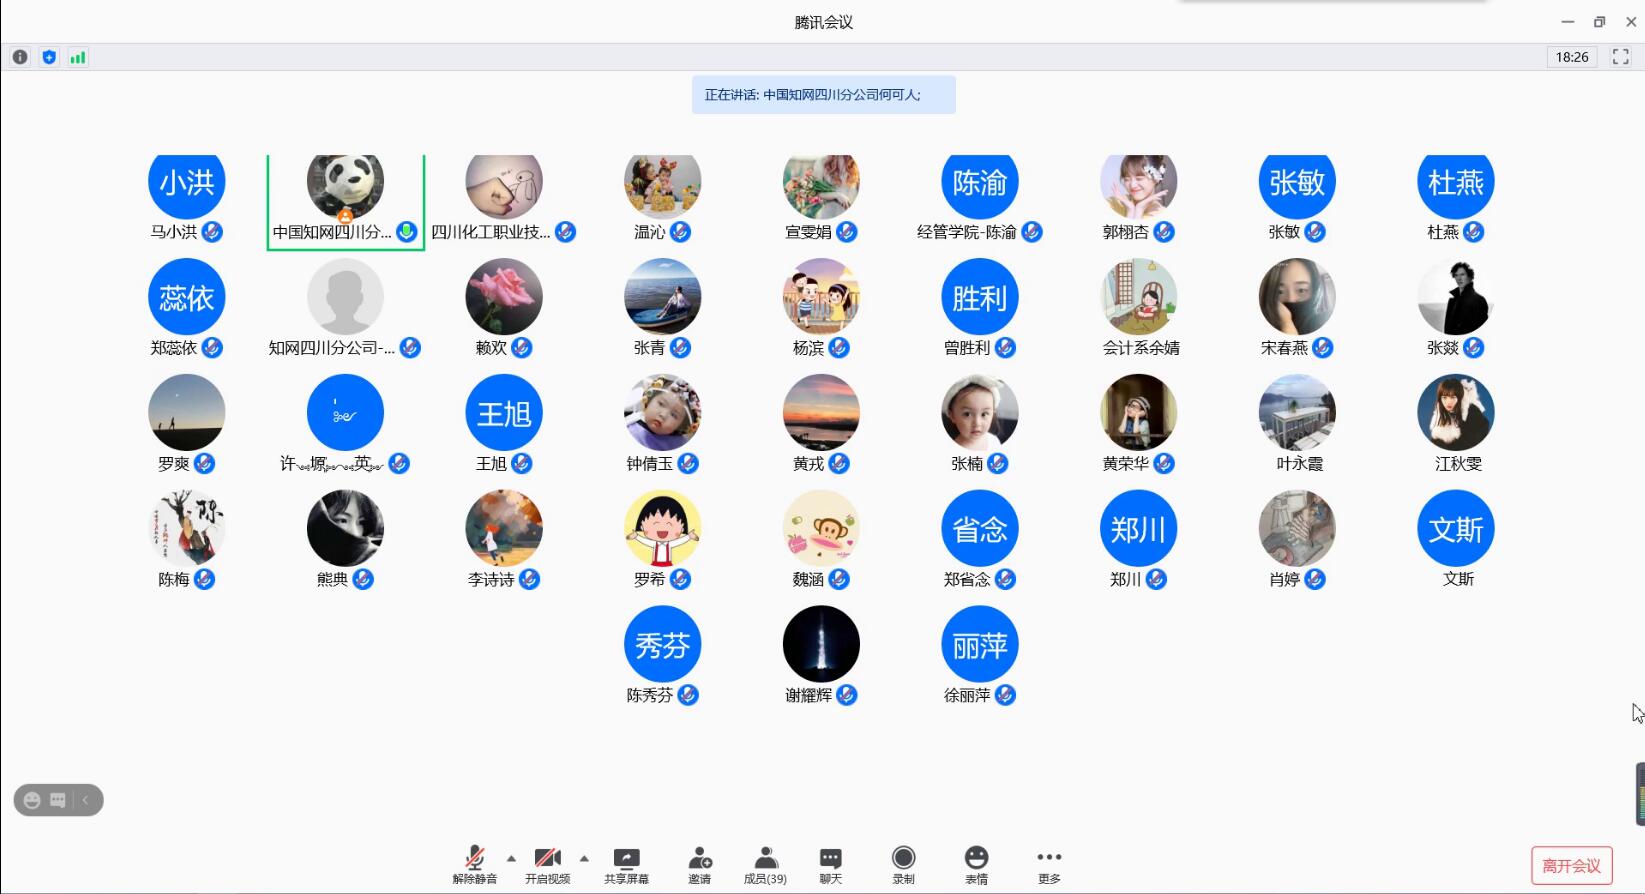Collapse the floating emoji bar chevron
The image size is (1645, 894).
(86, 800)
